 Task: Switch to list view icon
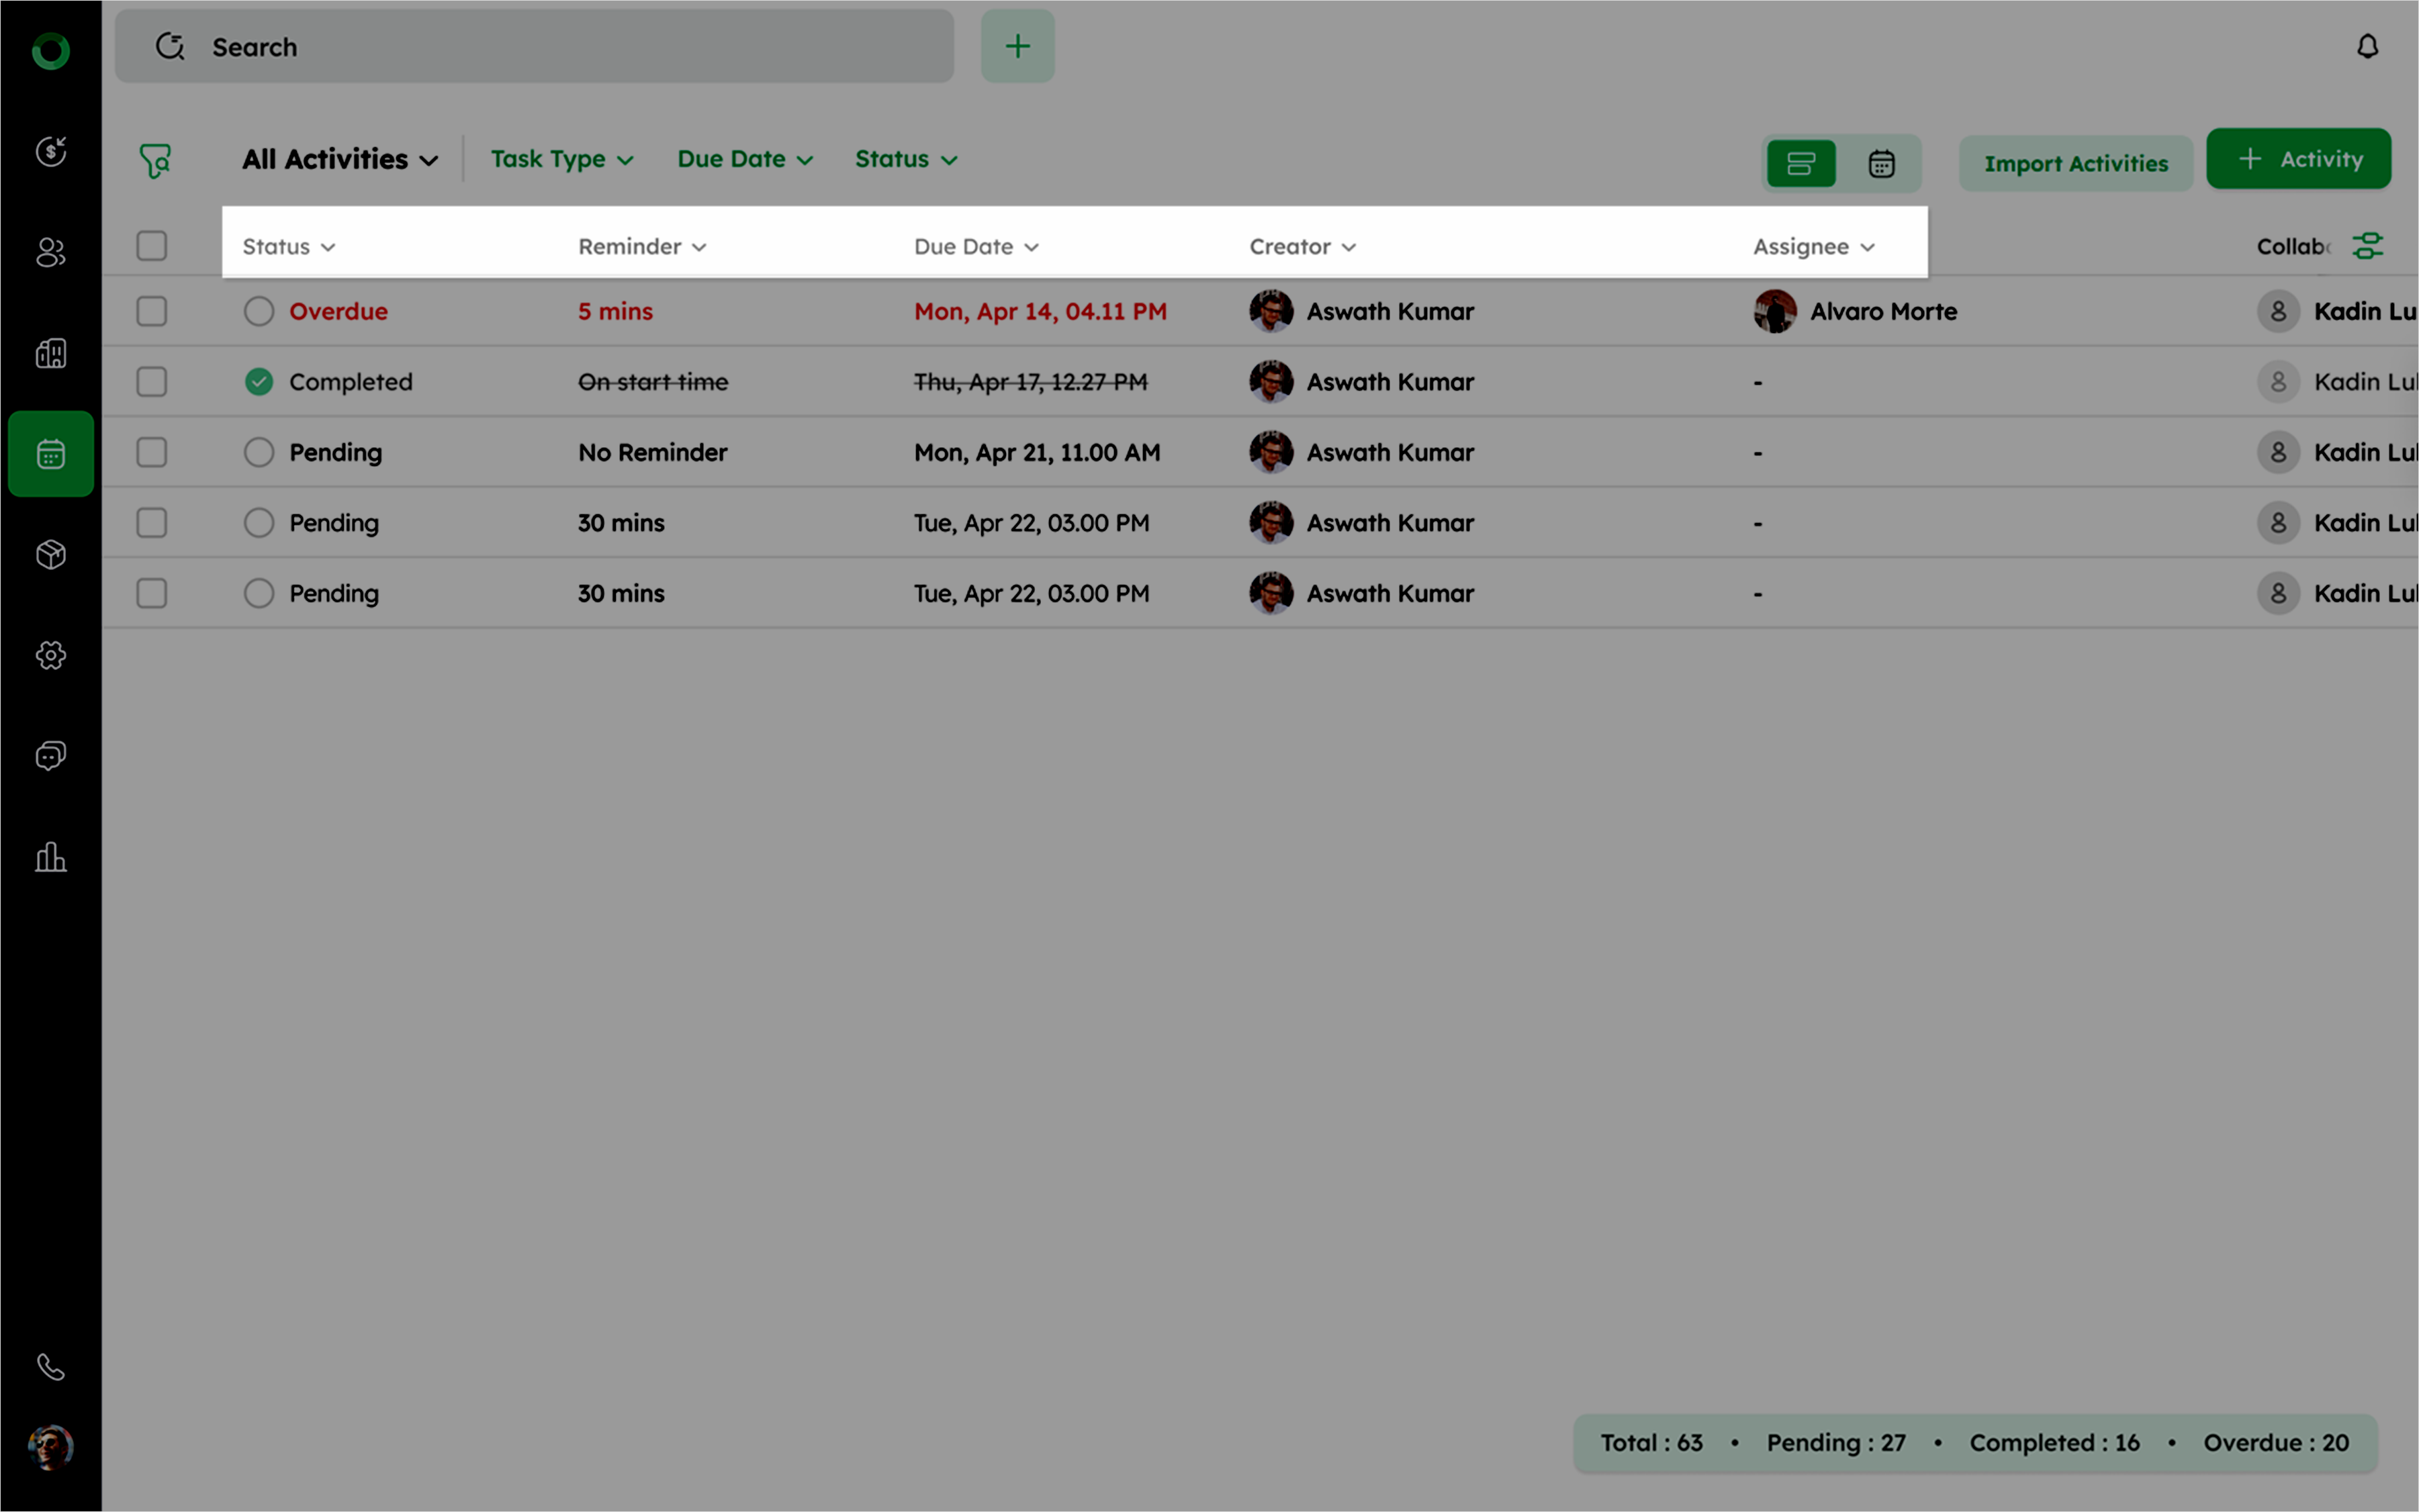click(x=1800, y=163)
